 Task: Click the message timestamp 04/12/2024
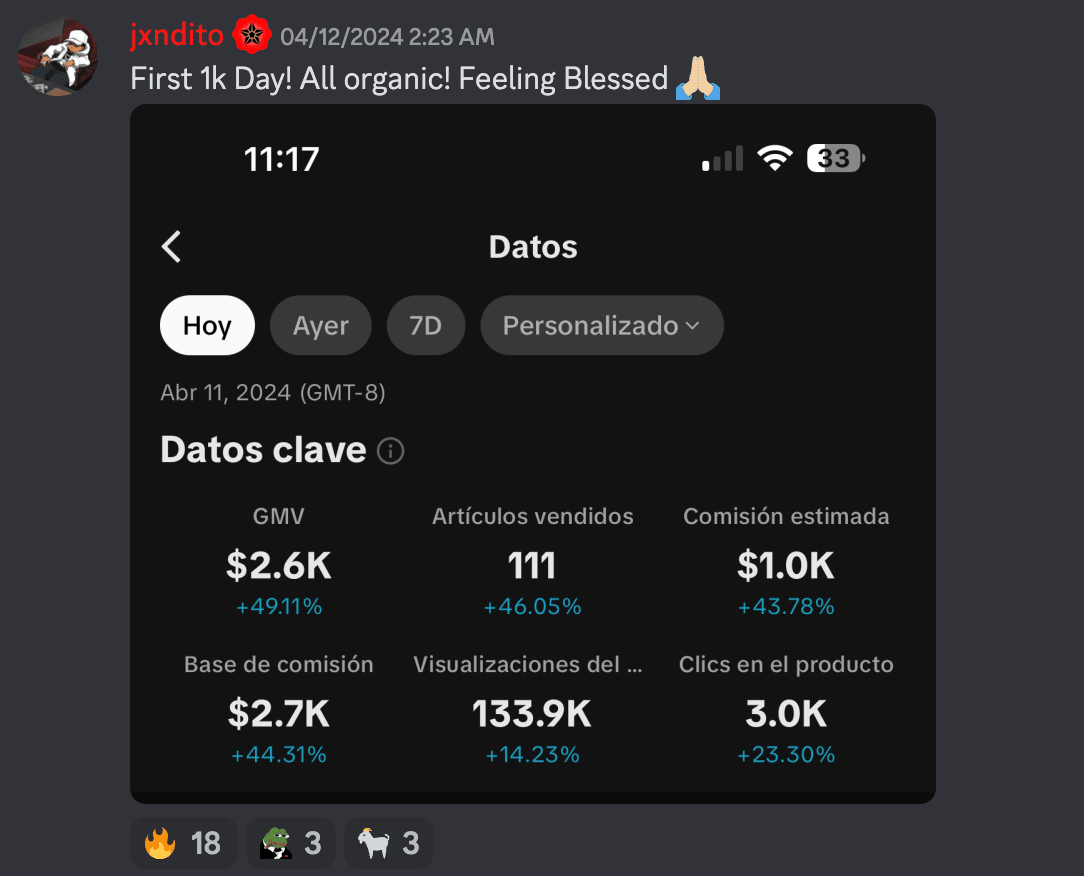tap(387, 38)
